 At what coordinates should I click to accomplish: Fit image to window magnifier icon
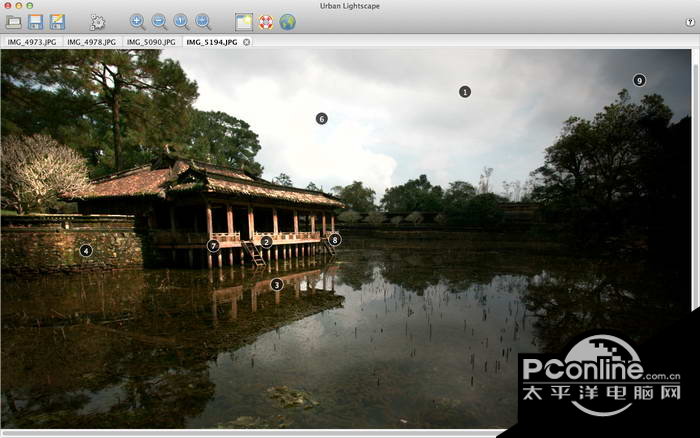click(x=203, y=21)
